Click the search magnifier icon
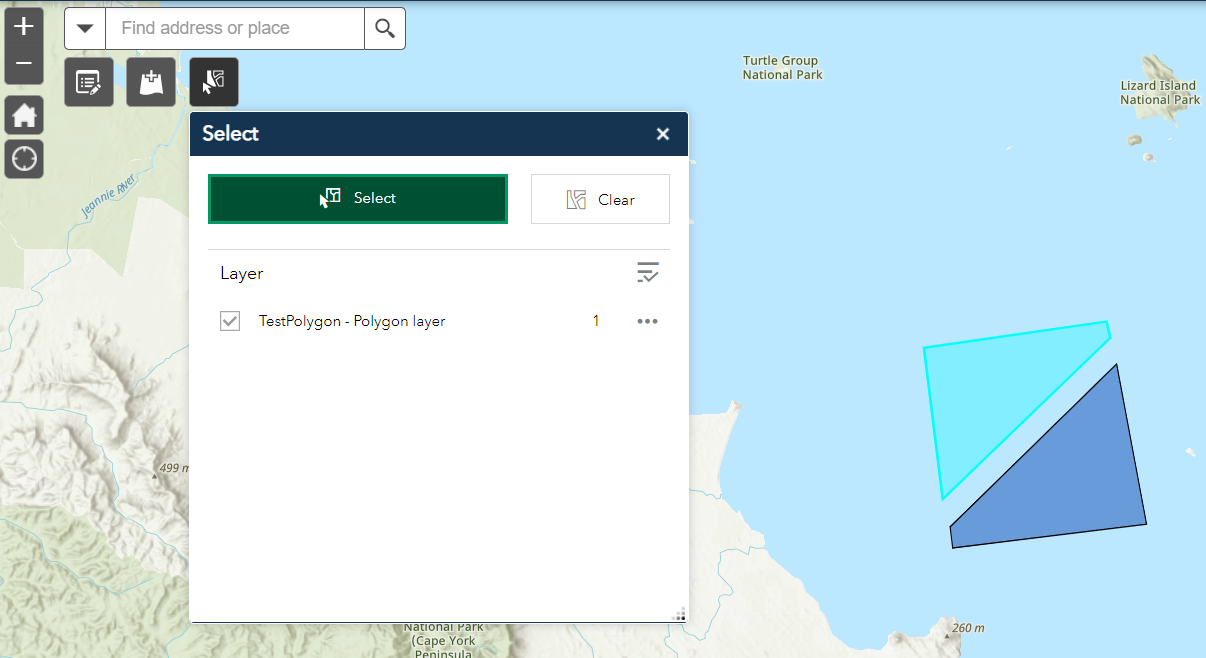Image resolution: width=1206 pixels, height=658 pixels. pos(385,28)
